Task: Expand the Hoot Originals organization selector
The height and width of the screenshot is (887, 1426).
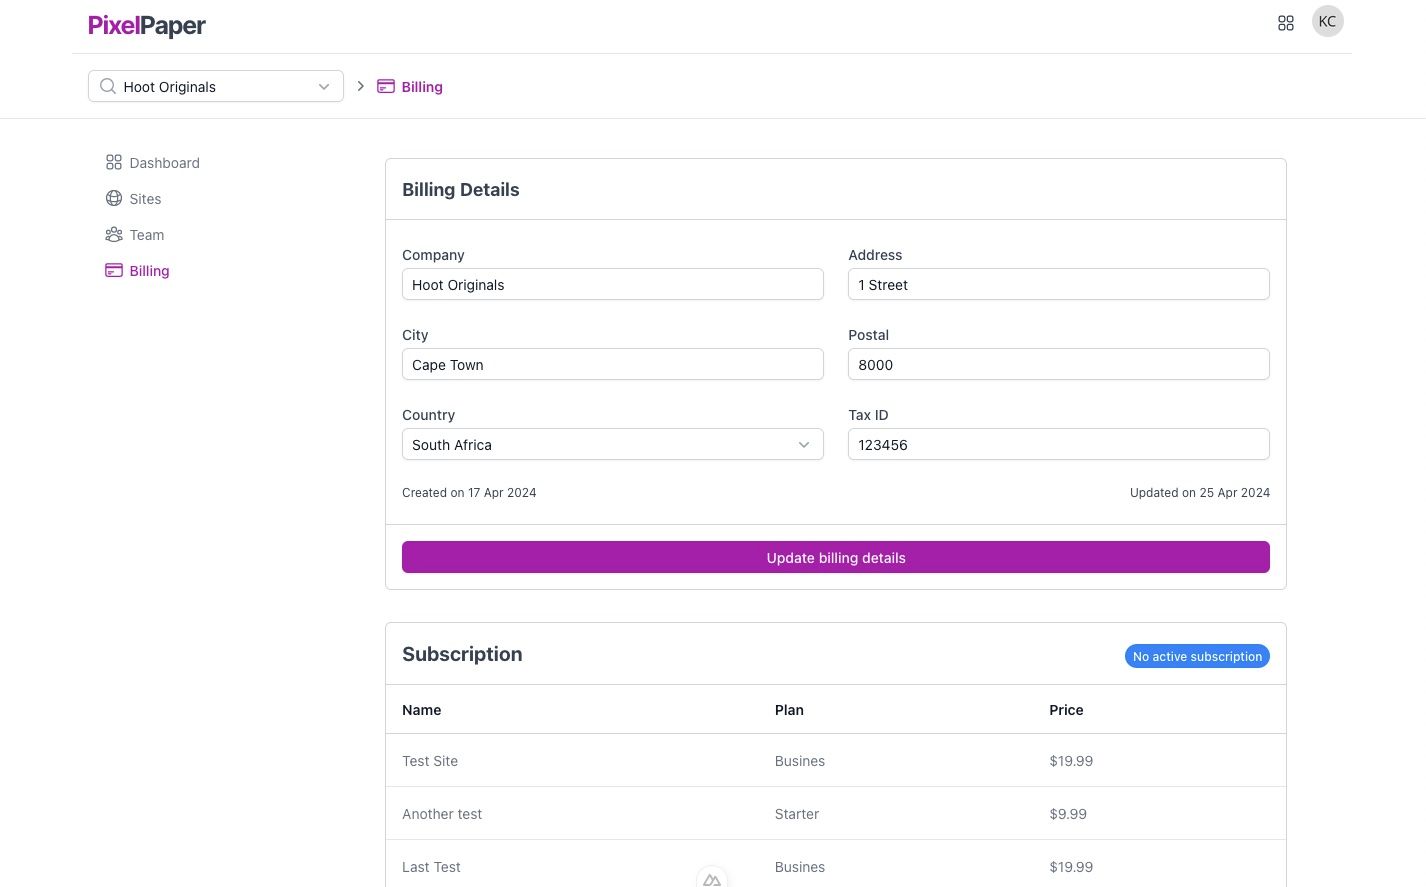Action: pos(216,86)
